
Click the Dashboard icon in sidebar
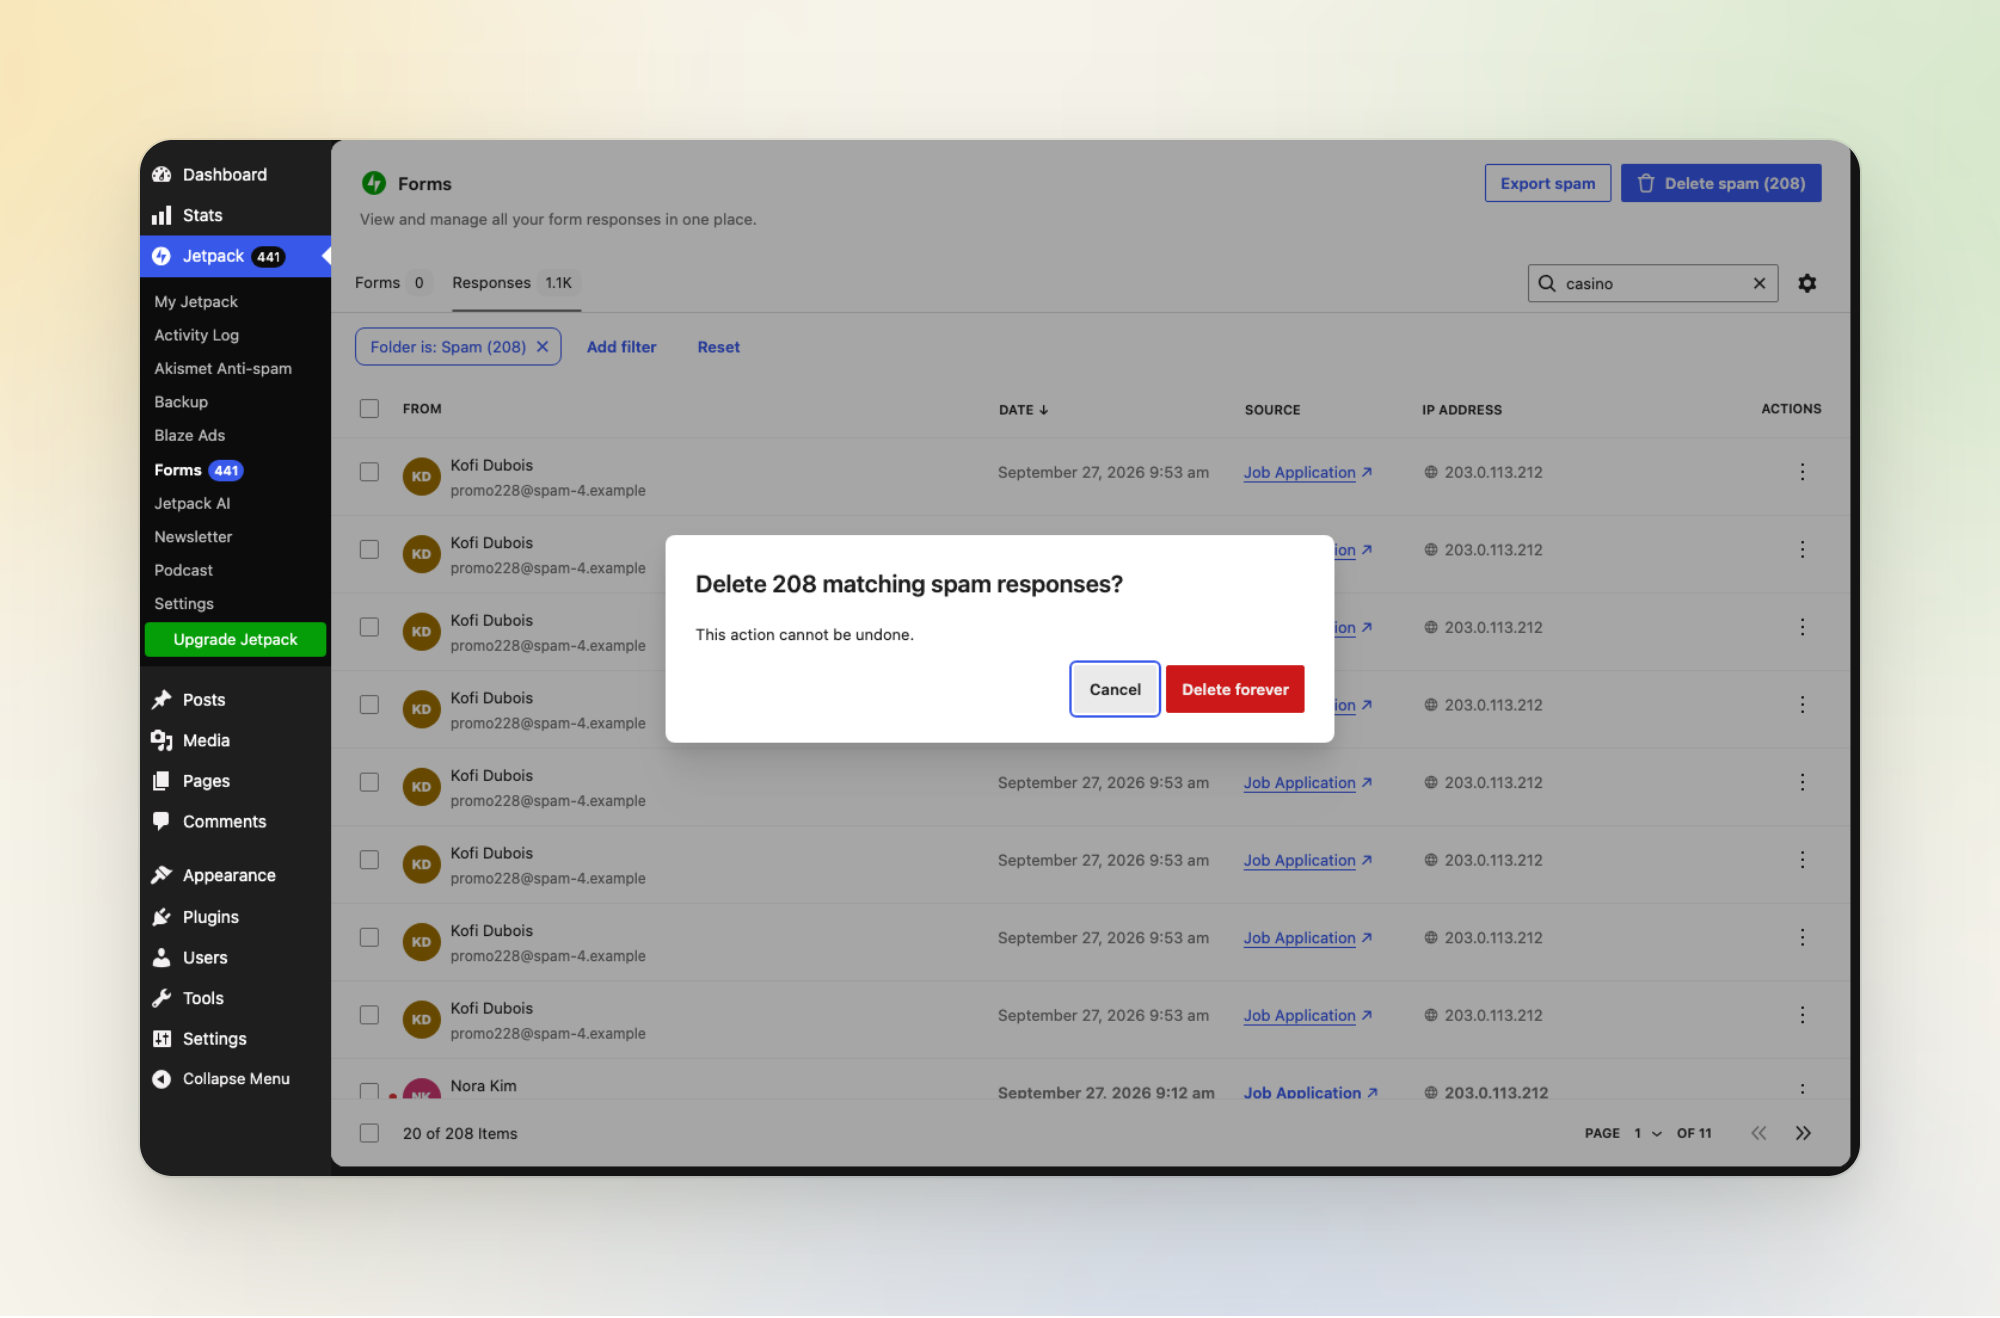point(161,175)
